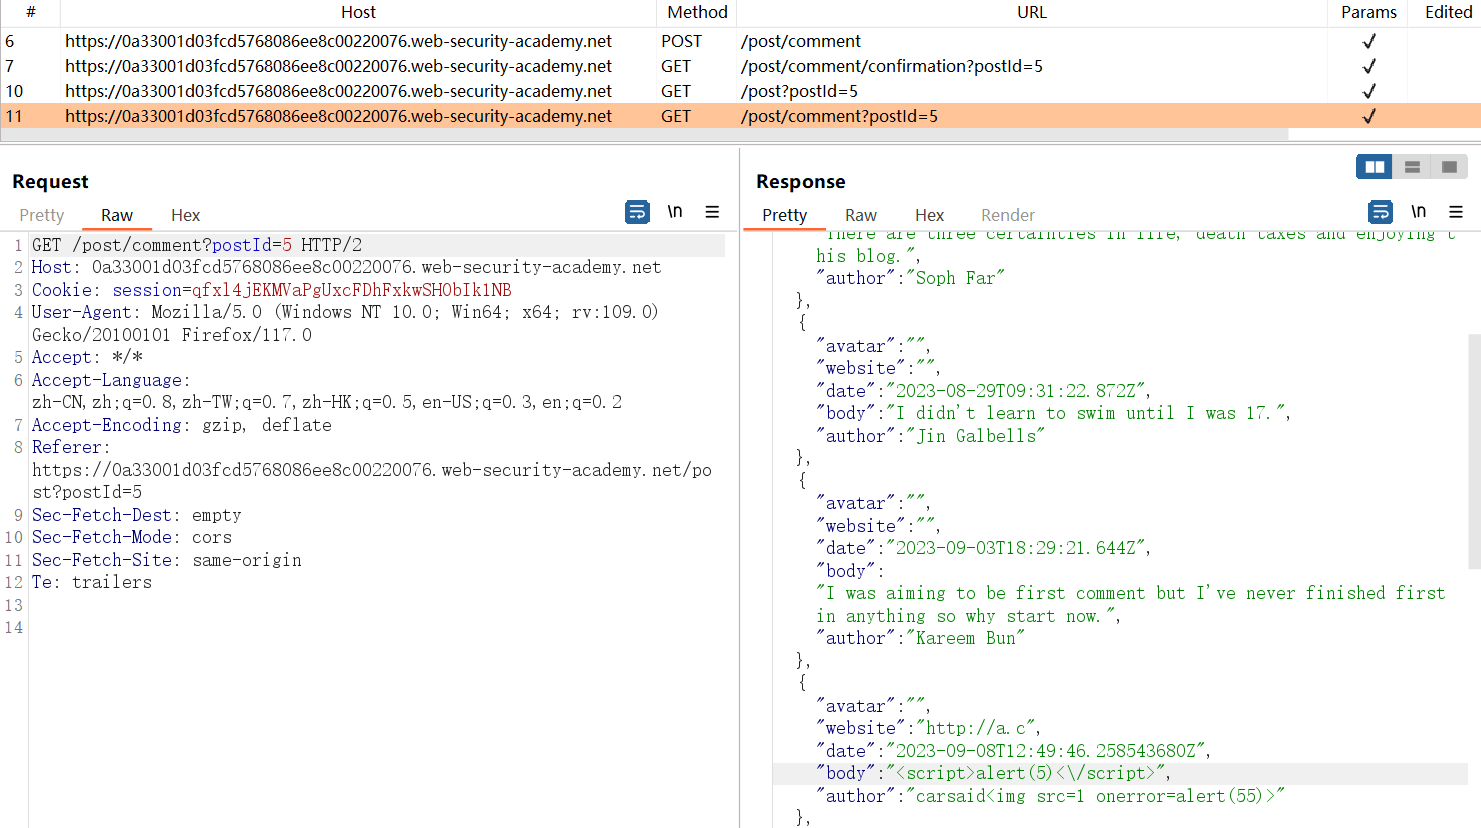Switch to top-bottom stacked layout icon
Image resolution: width=1481 pixels, height=828 pixels.
pos(1412,167)
